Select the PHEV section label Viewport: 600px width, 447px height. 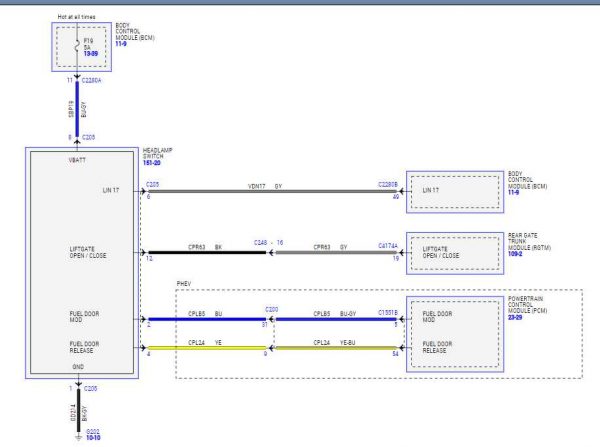click(x=184, y=284)
